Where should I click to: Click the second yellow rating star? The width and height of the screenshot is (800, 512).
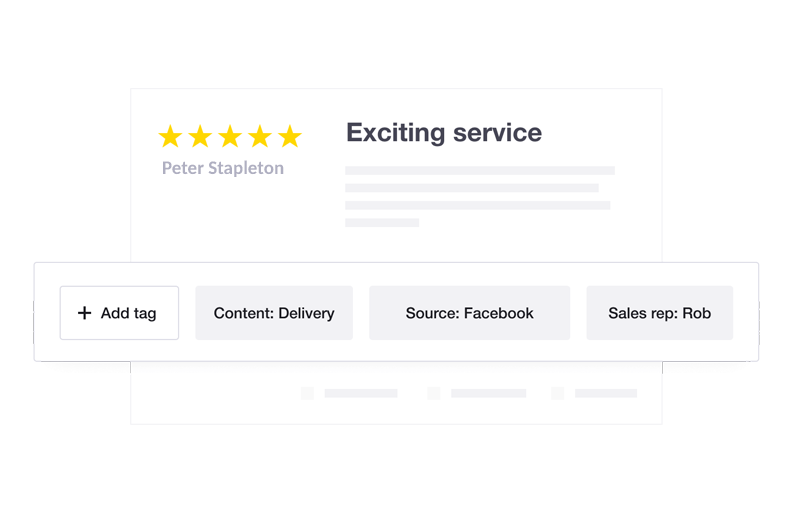(200, 136)
